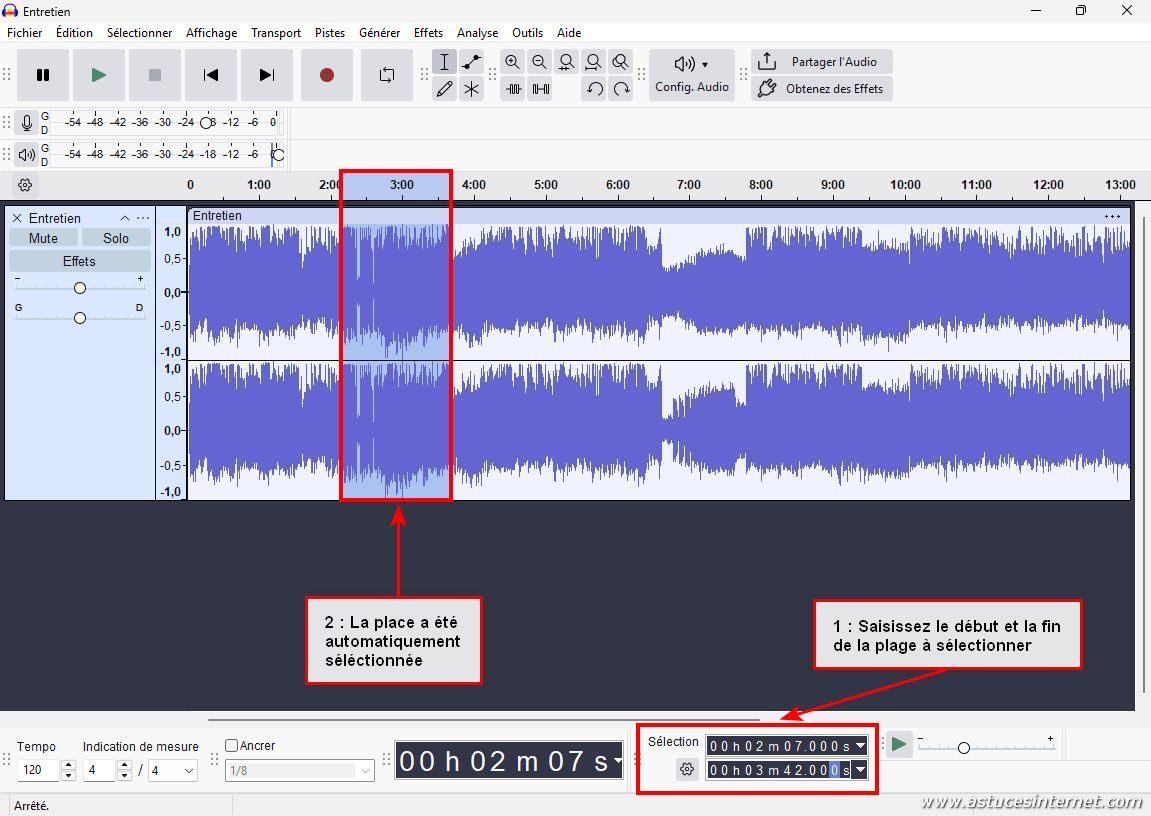Mute the Entretien track

coord(43,238)
